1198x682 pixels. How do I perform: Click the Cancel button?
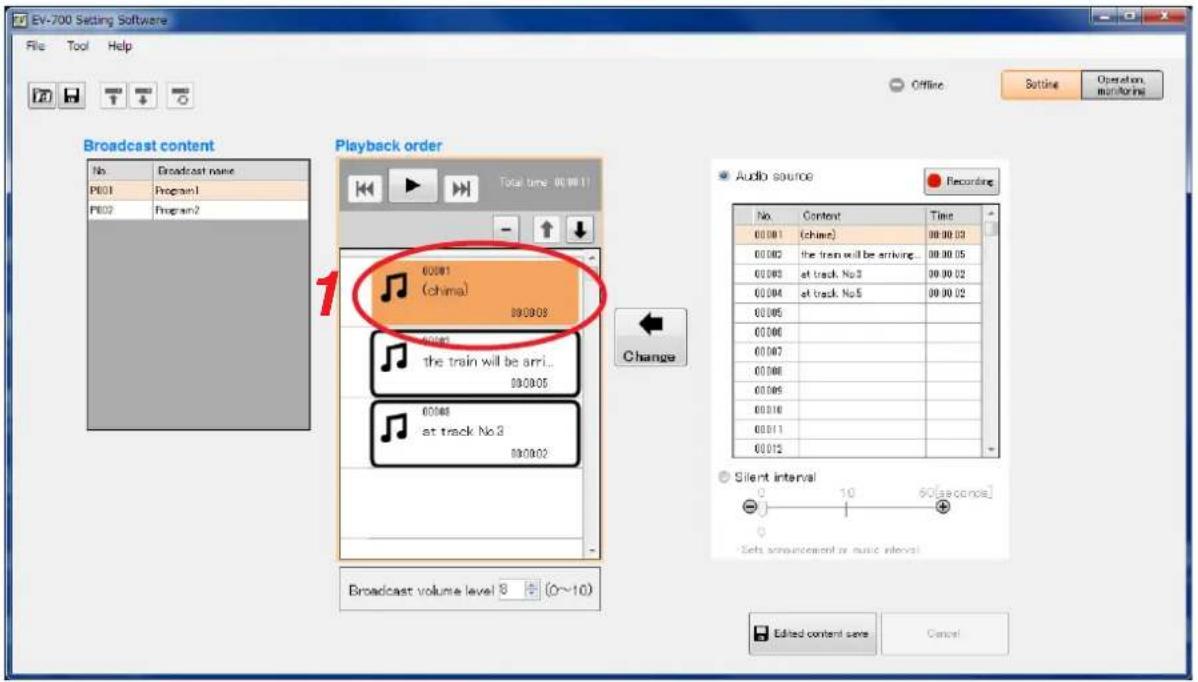click(944, 633)
